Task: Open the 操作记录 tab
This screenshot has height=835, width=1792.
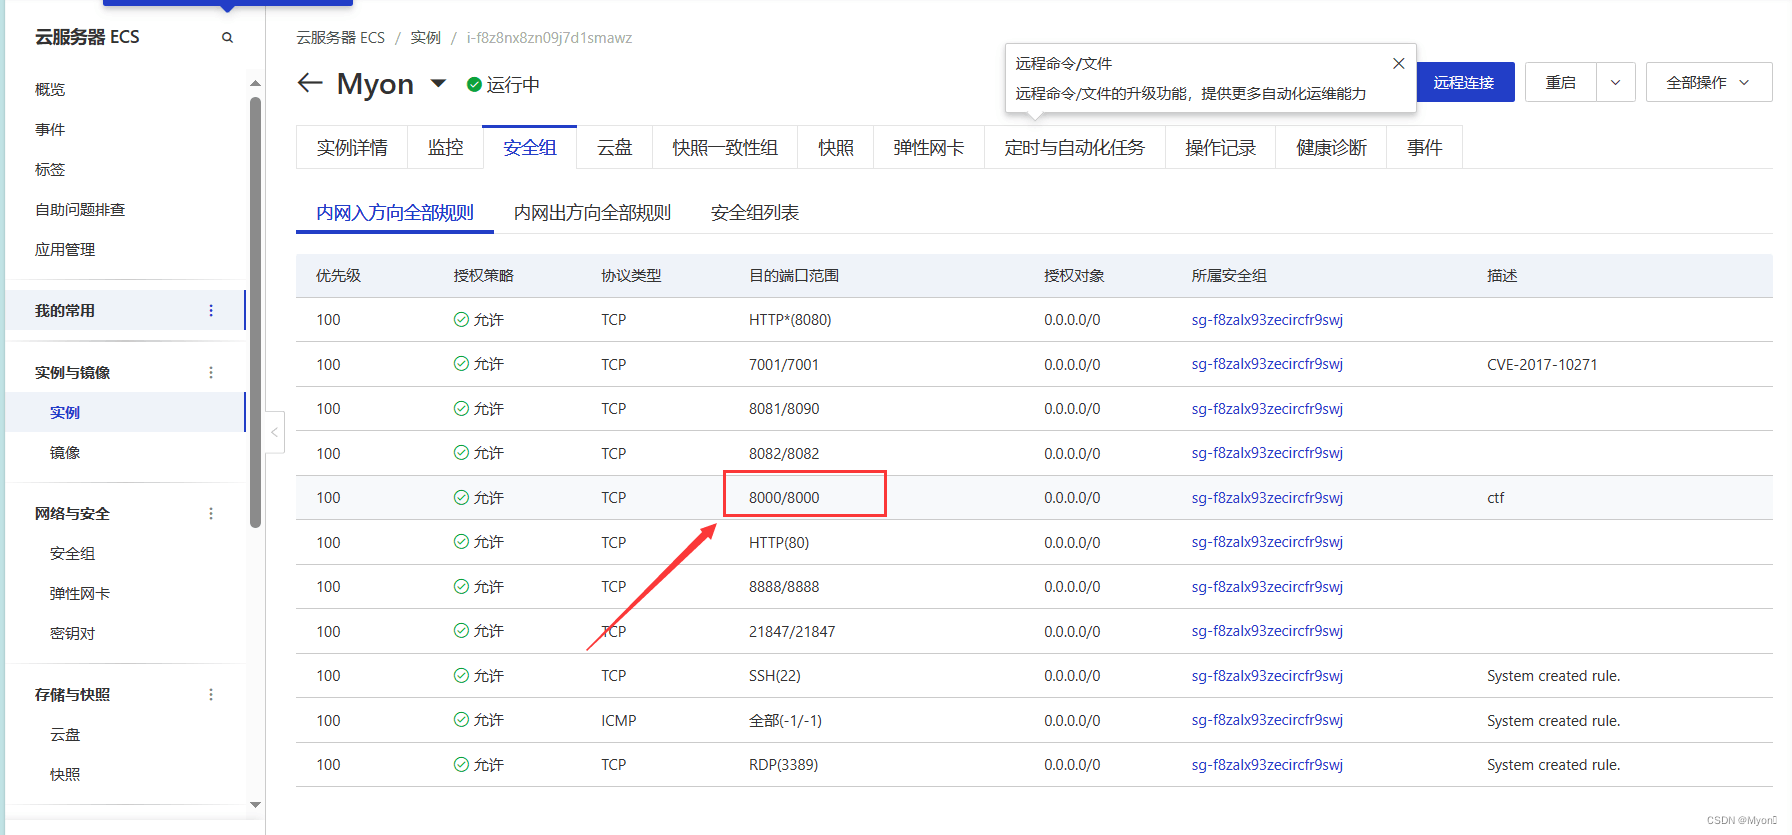Action: [1220, 147]
